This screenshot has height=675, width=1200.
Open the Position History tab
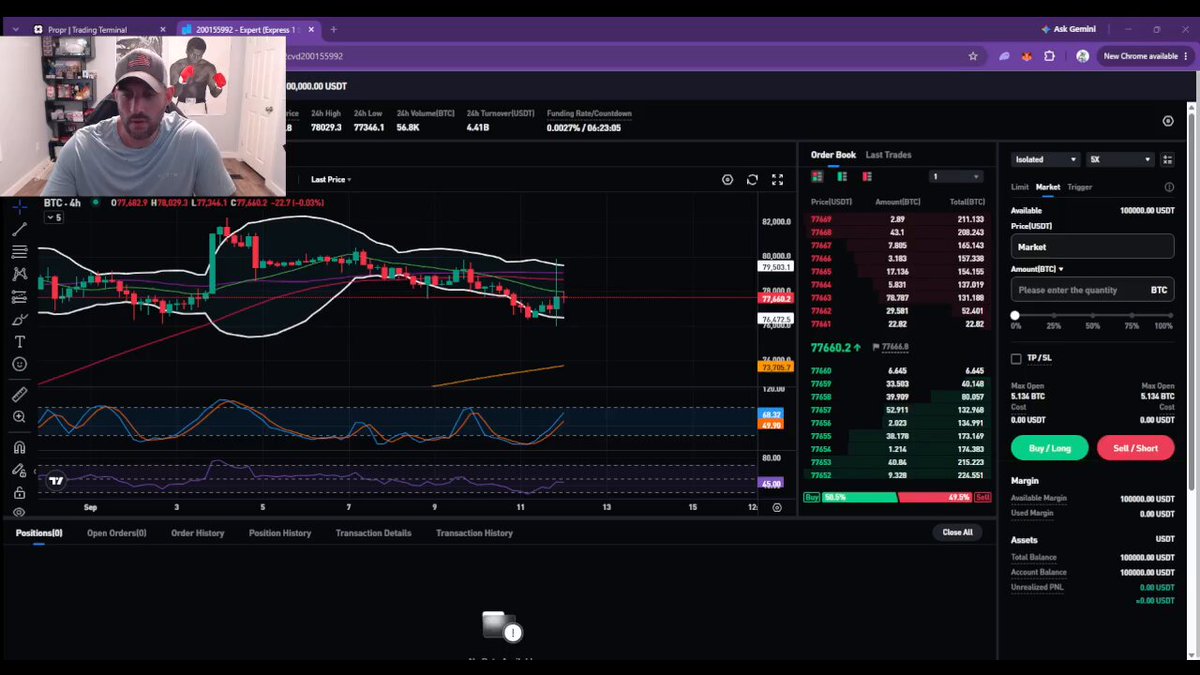coord(280,533)
